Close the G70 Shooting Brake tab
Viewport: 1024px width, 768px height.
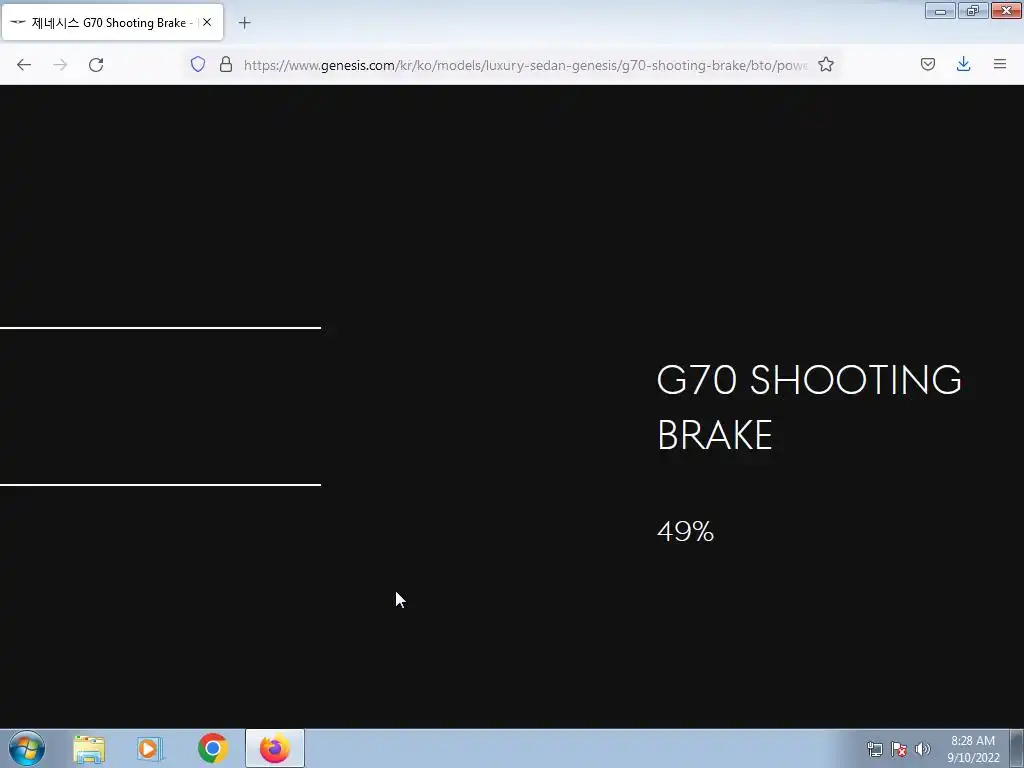[207, 22]
